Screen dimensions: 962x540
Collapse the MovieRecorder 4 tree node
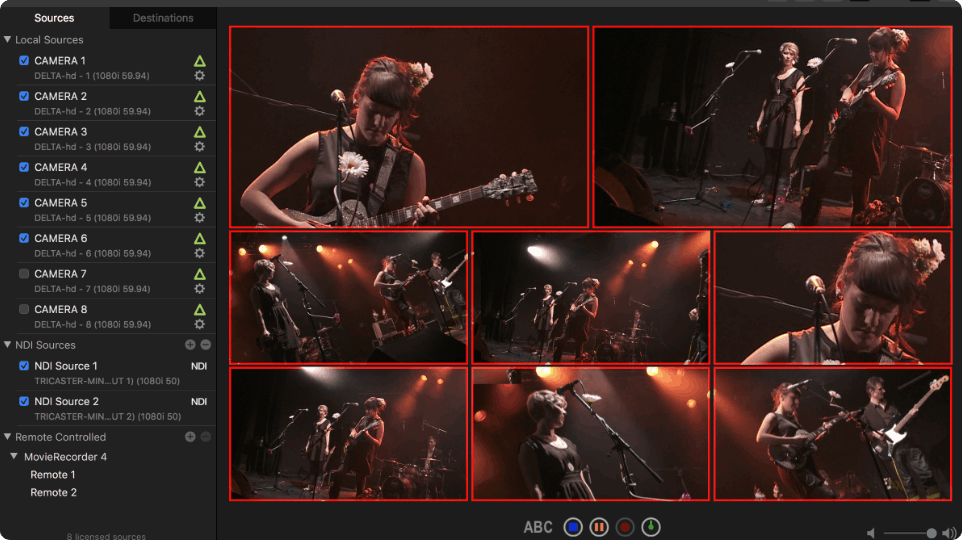tap(15, 457)
